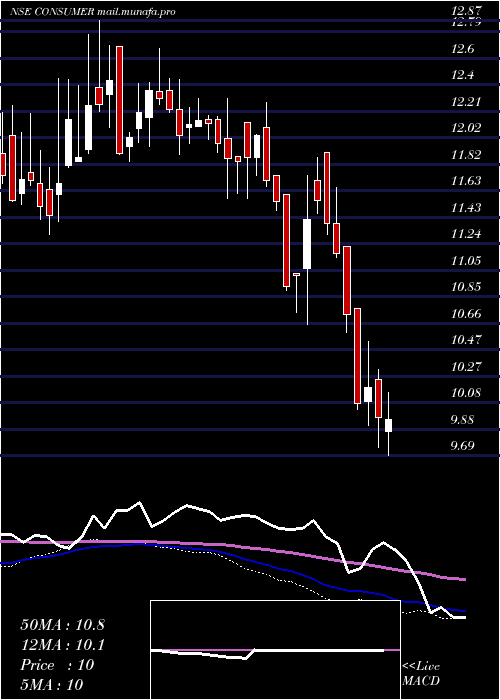Screen dimensions: 500x700
Task: Click the 12.6 price axis label
Action: (x=463, y=49)
